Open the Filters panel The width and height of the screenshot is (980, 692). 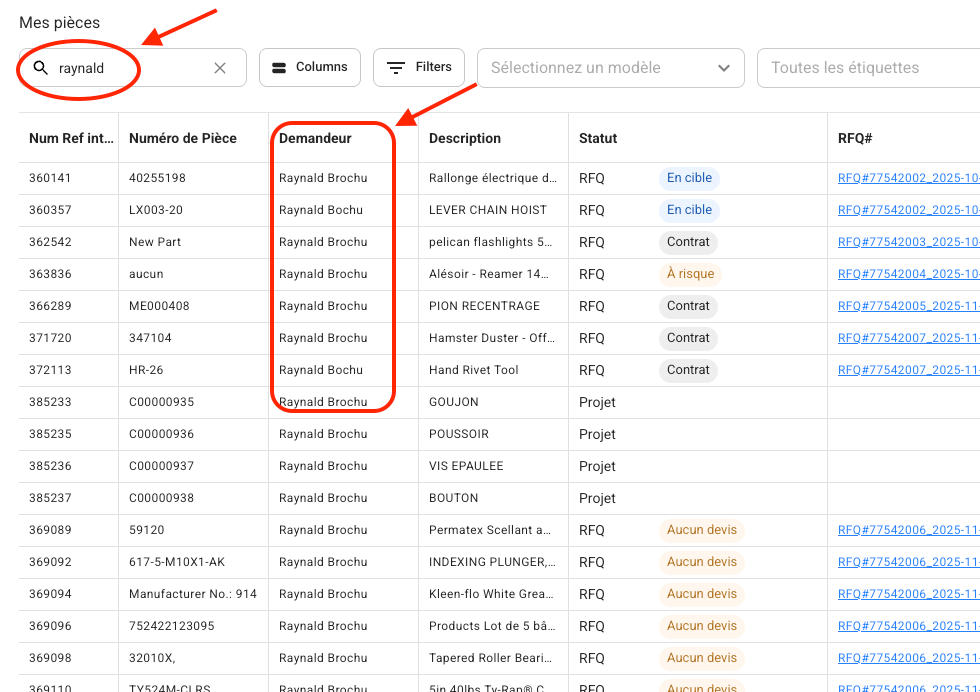(x=419, y=67)
